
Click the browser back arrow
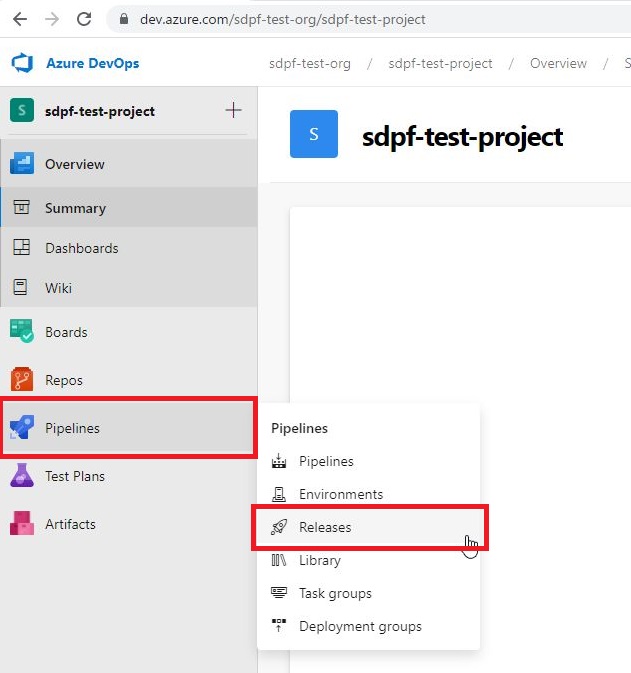[x=20, y=19]
